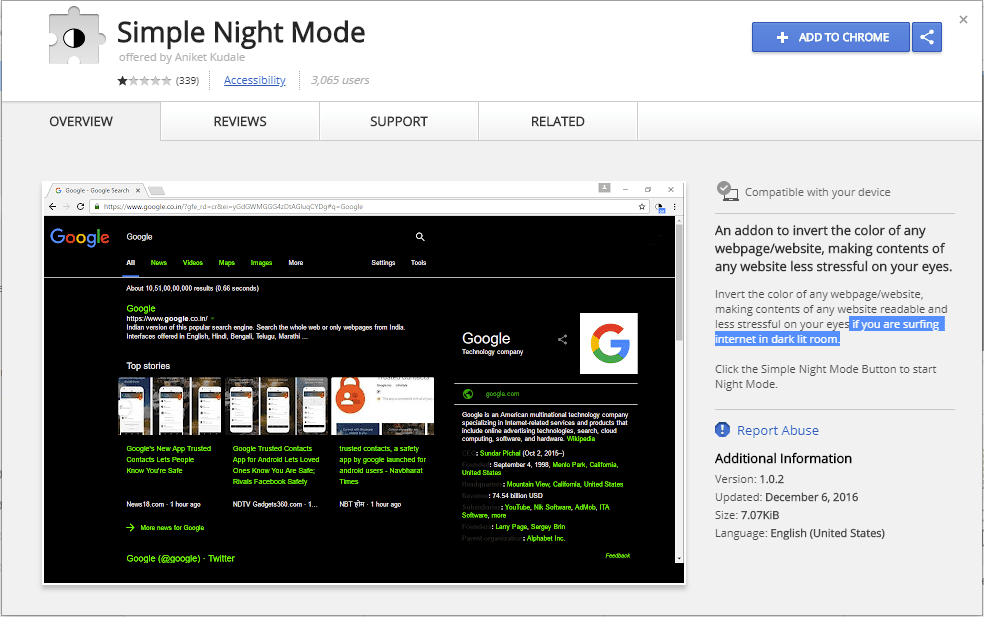Click 'offered by Aniket Kudale' text
The height and width of the screenshot is (617, 984).
click(x=182, y=57)
